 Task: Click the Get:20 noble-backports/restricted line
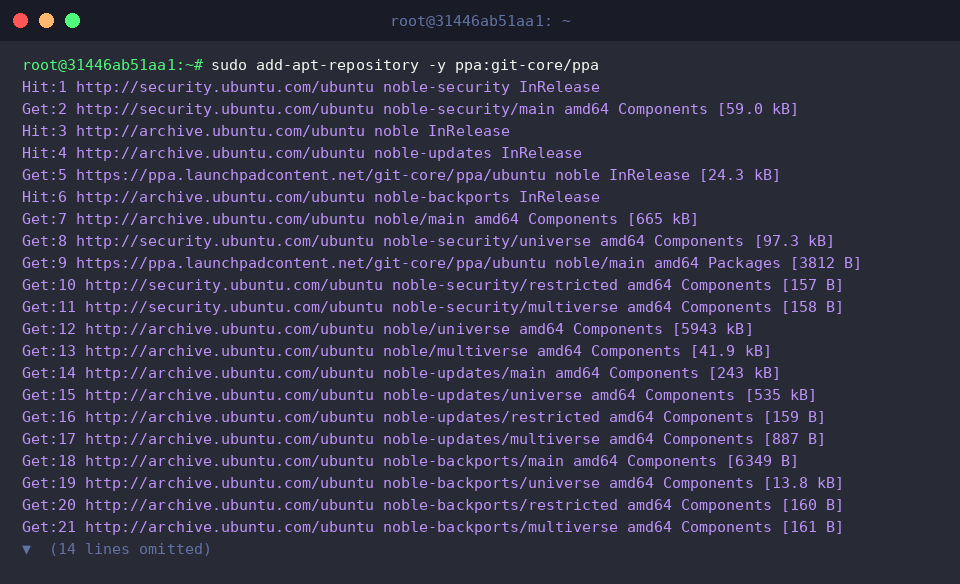(x=432, y=506)
